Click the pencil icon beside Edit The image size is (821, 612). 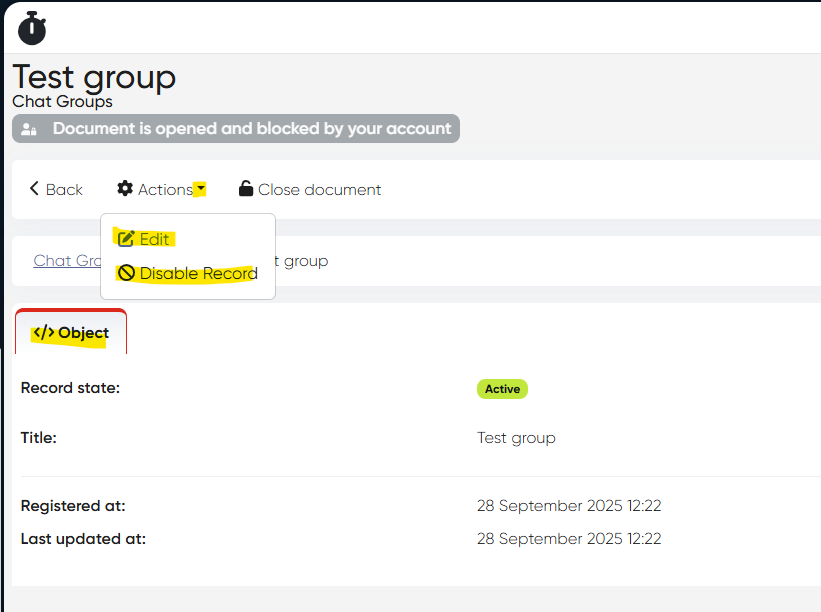(126, 239)
